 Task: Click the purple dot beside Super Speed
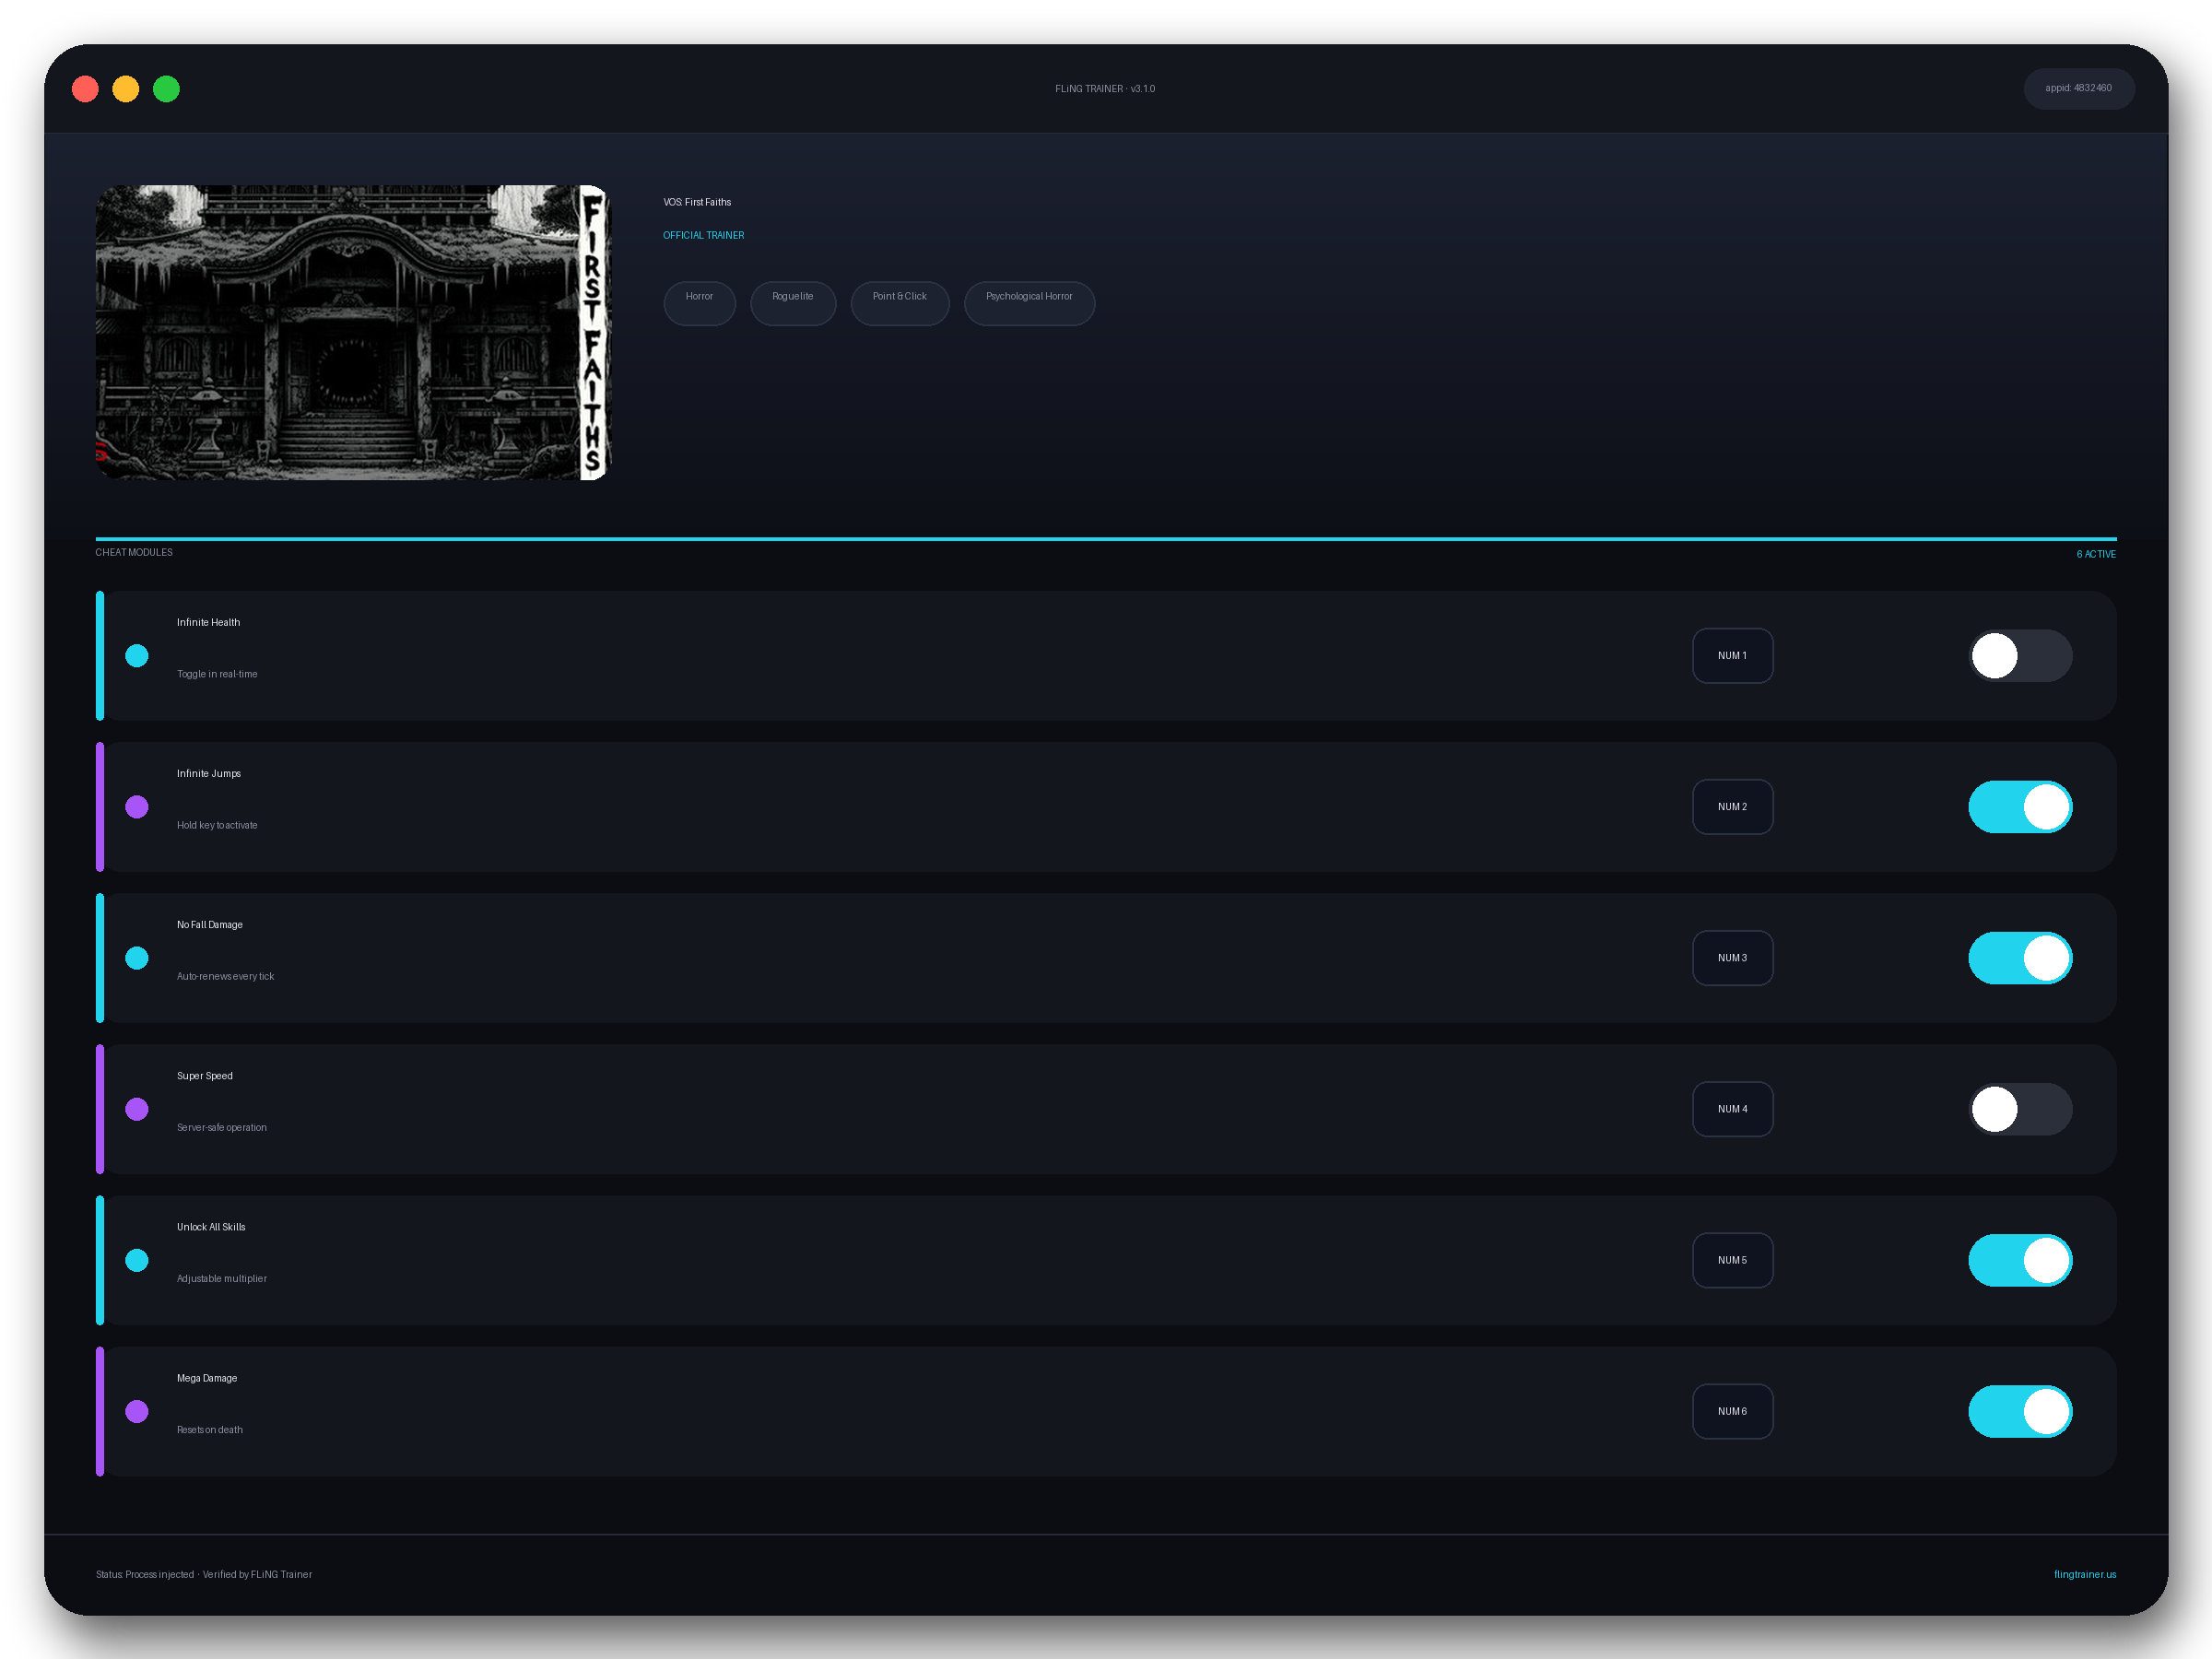click(137, 1109)
